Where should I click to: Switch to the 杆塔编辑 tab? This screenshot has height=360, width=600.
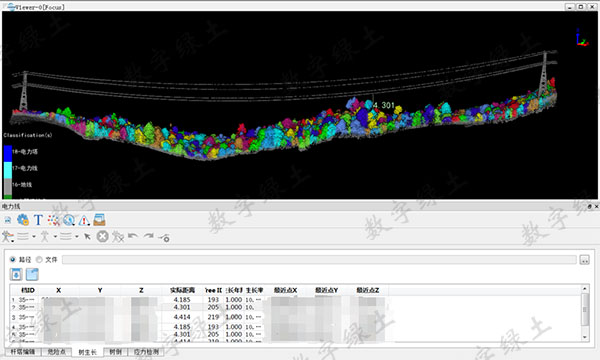tap(23, 352)
